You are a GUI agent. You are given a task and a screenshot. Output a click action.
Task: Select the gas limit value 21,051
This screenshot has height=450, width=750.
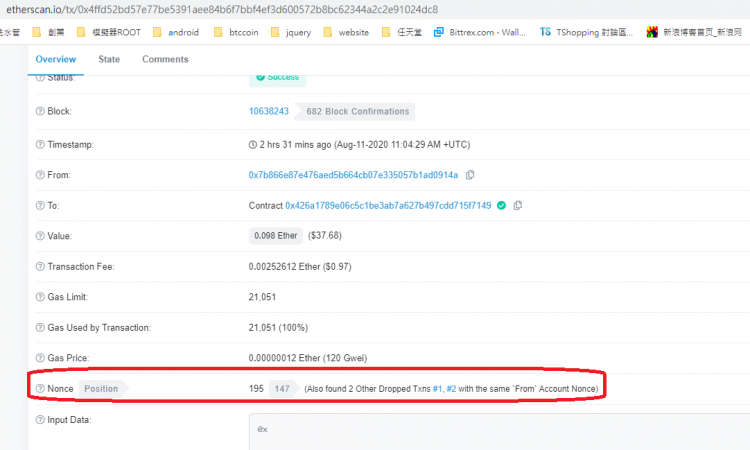point(262,297)
